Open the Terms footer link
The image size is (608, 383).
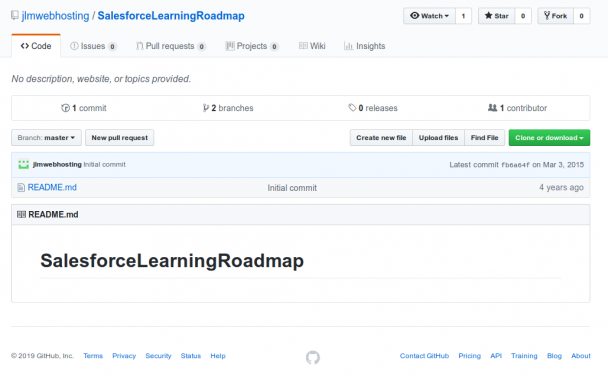pos(93,355)
